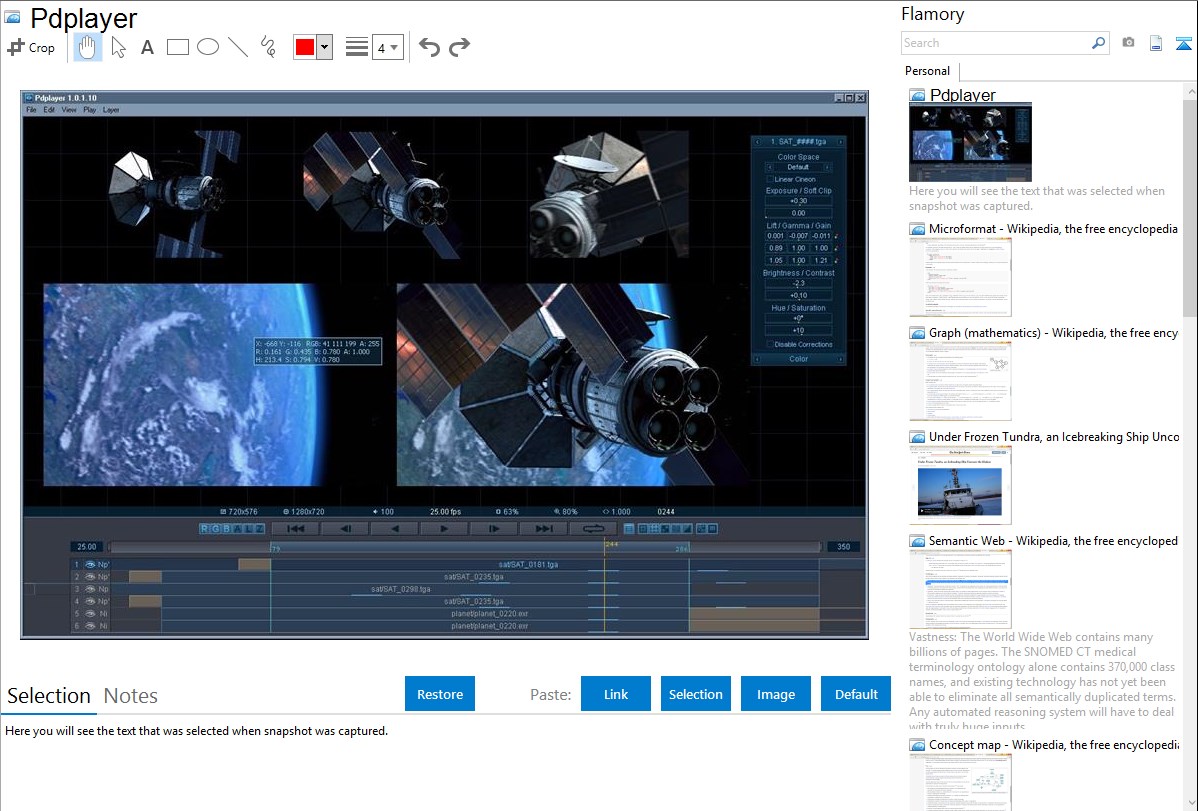Select the freehand scribble tool

[267, 47]
